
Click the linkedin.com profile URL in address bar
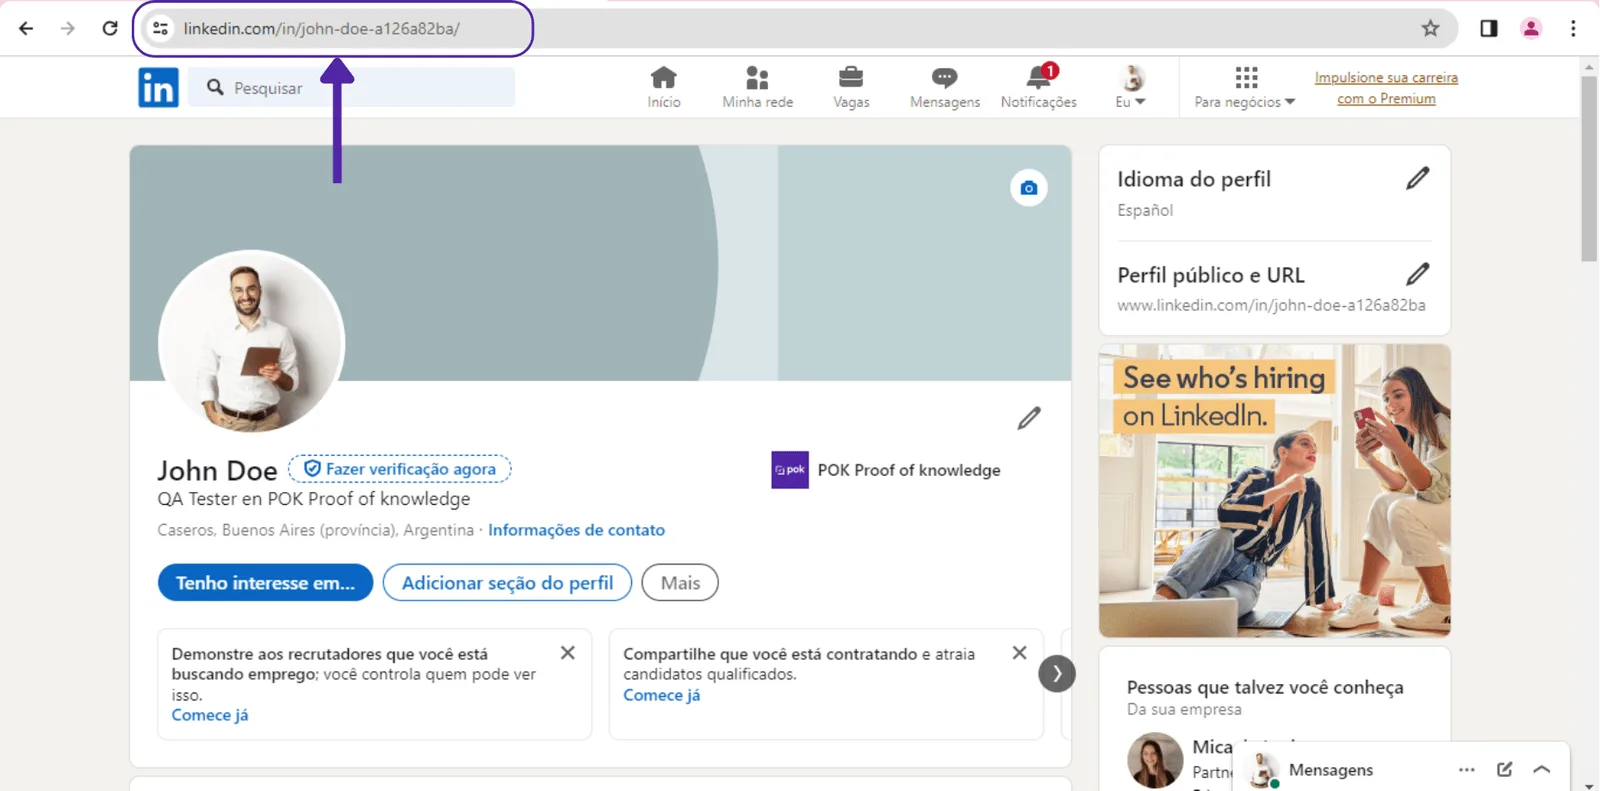tap(321, 28)
